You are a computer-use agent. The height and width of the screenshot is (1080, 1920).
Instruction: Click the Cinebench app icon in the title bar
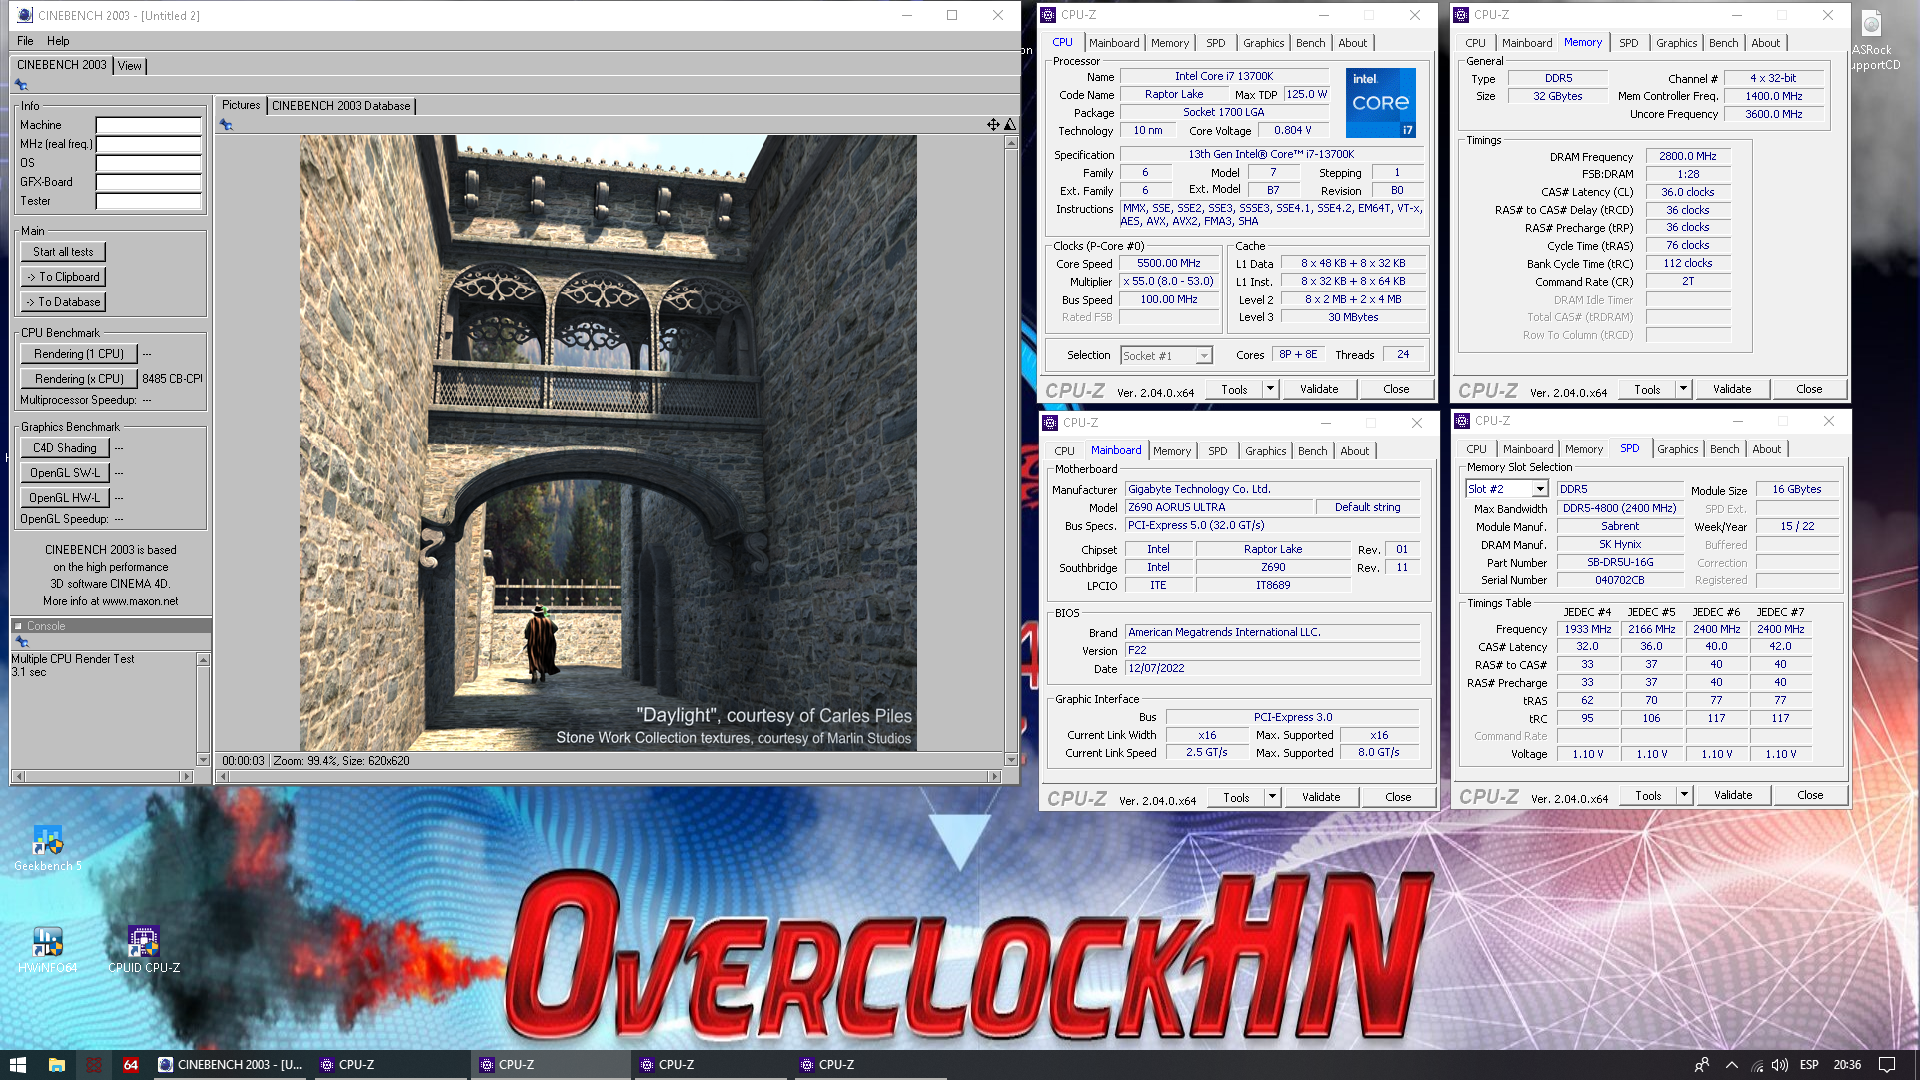click(25, 15)
